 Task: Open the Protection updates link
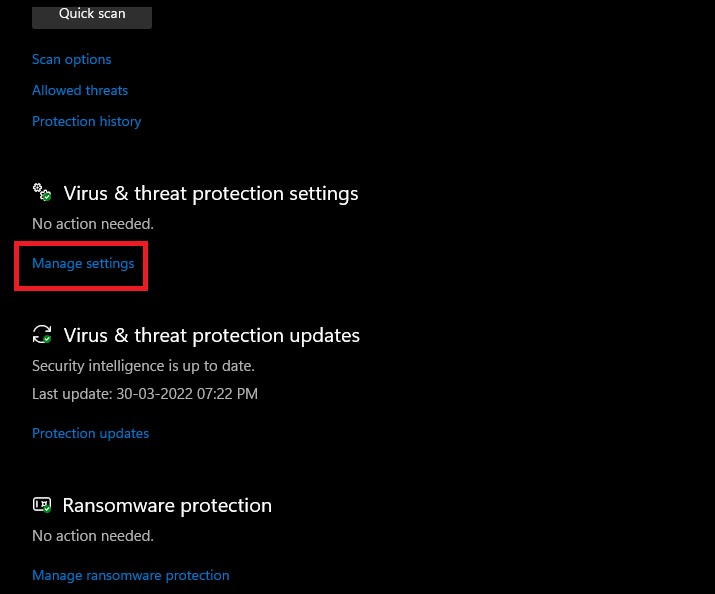tap(91, 433)
